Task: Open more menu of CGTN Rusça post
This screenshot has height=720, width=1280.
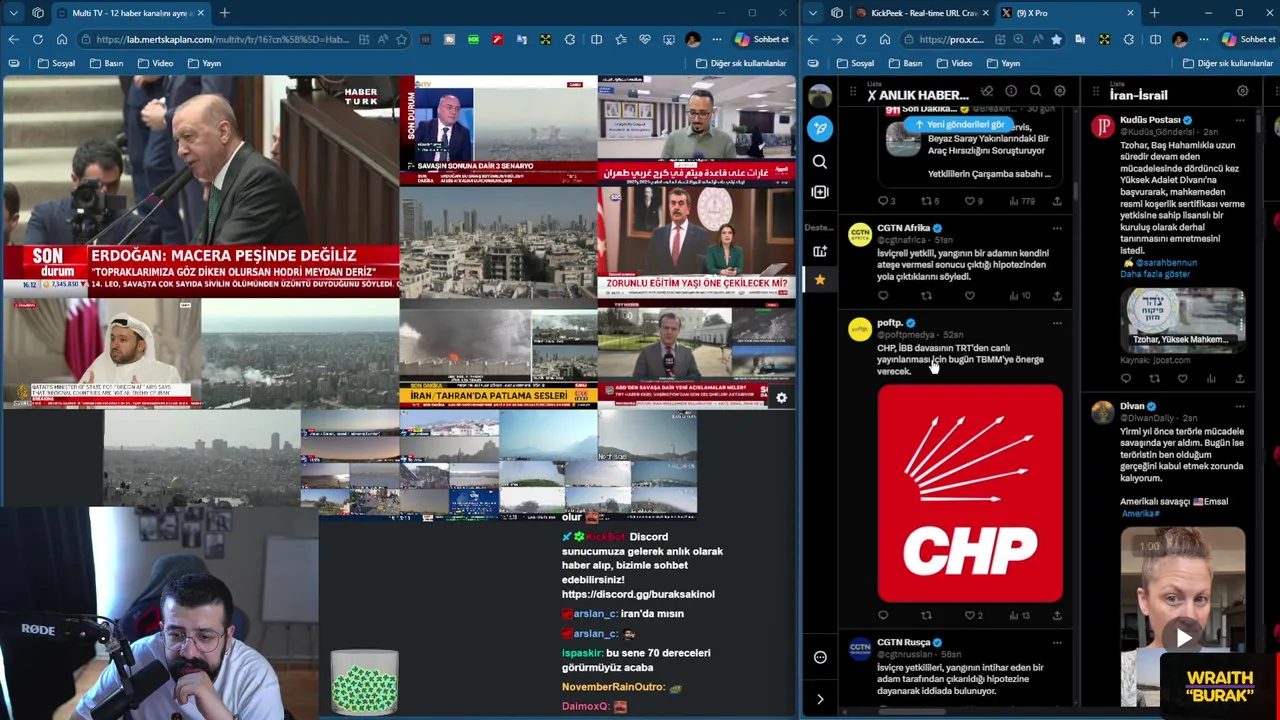Action: pos(1057,642)
